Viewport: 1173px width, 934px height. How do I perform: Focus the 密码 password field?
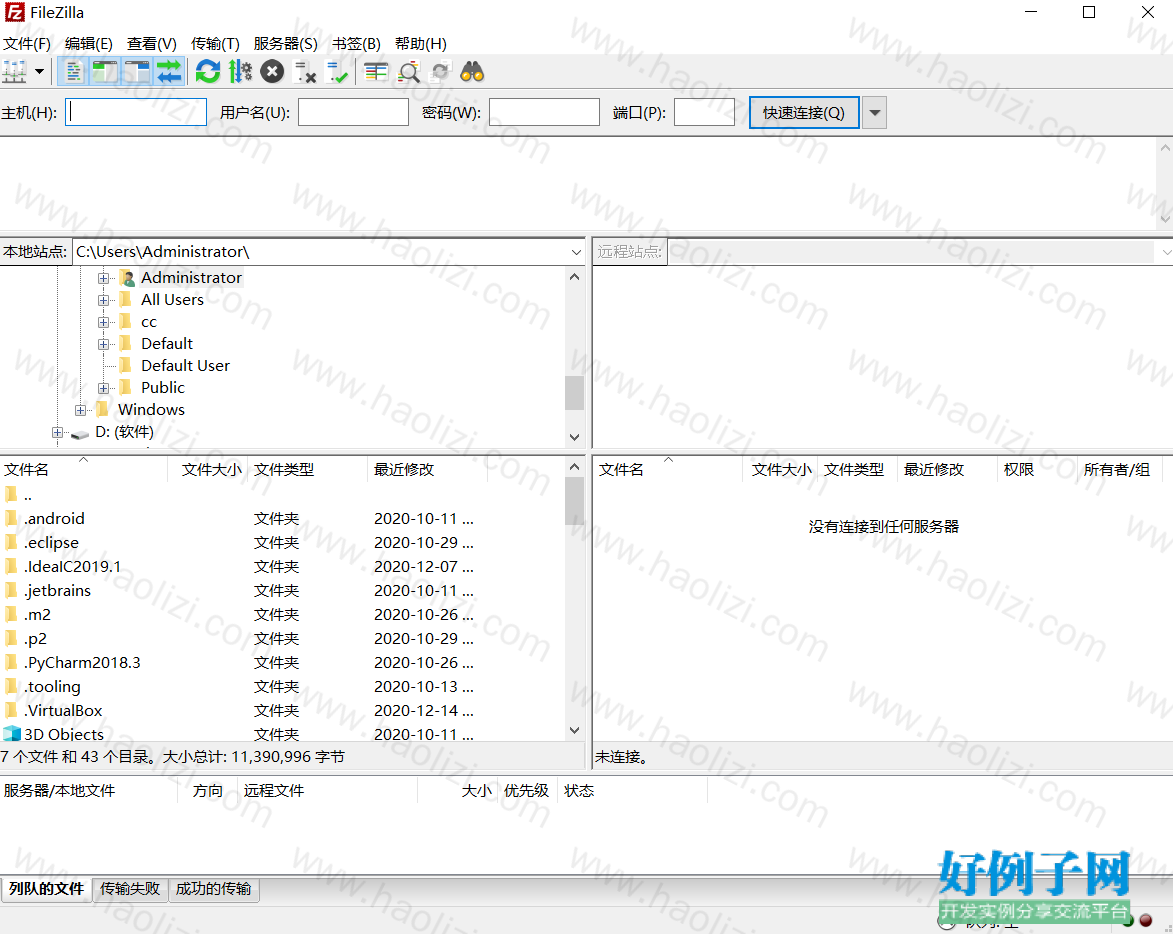pos(544,112)
